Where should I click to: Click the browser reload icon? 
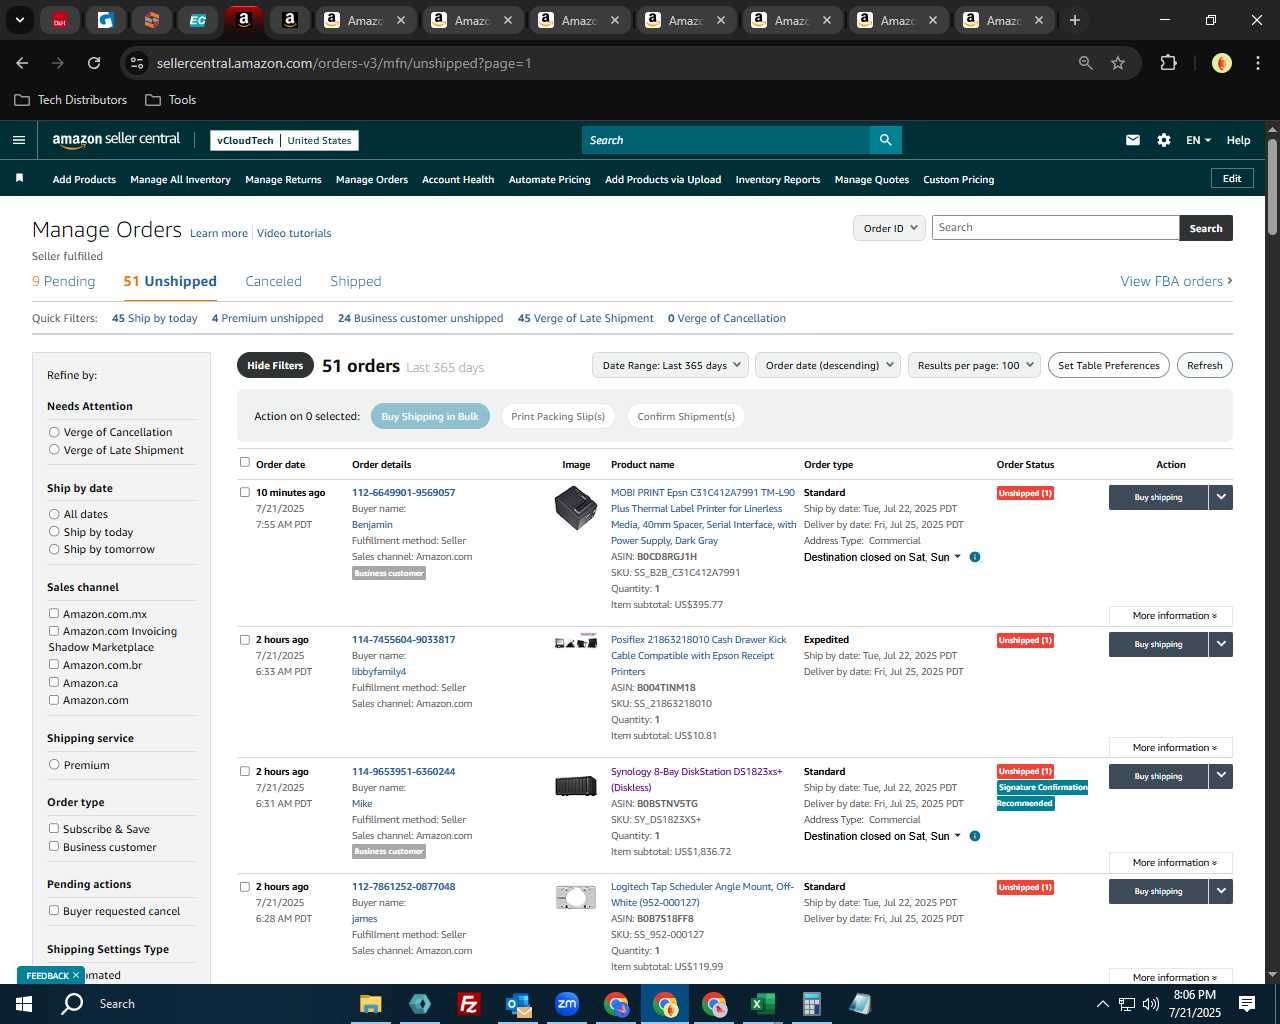[94, 63]
